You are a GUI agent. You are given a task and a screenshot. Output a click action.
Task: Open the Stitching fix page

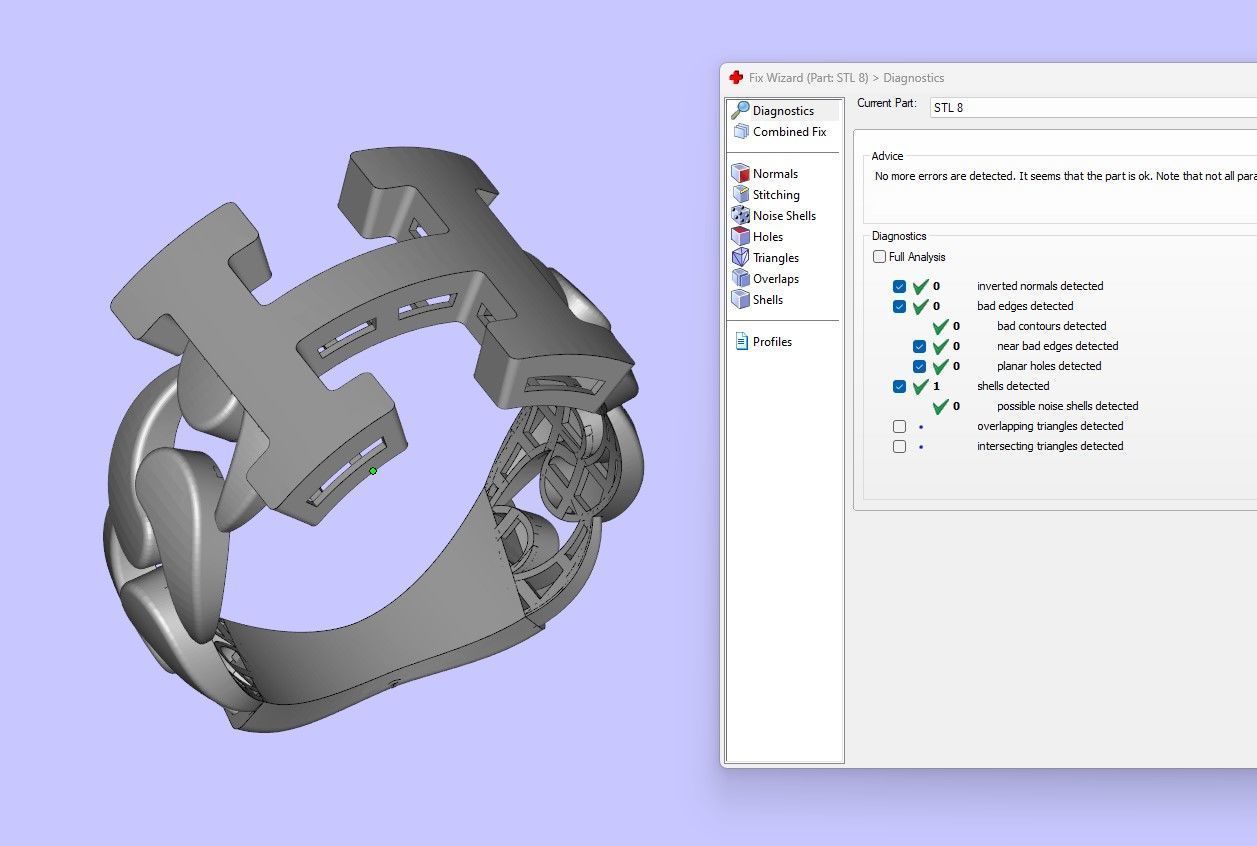point(776,195)
